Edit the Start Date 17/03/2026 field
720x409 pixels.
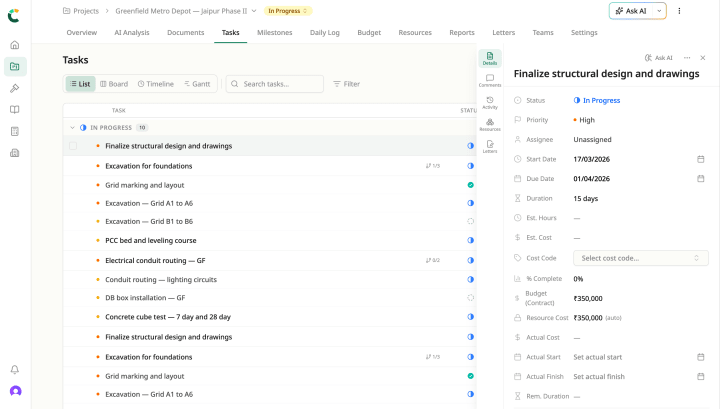[591, 159]
